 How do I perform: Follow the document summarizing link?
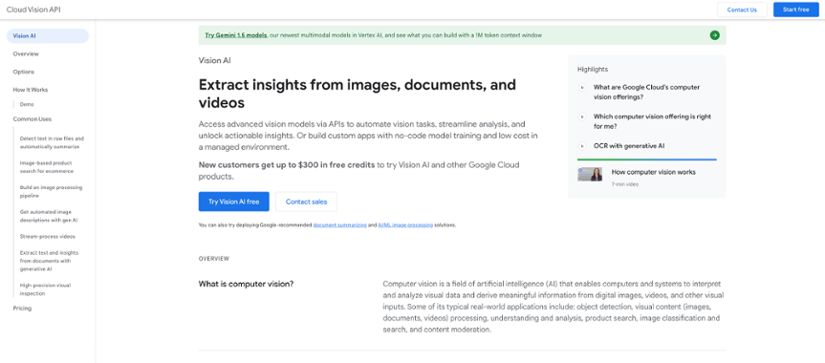coord(340,225)
